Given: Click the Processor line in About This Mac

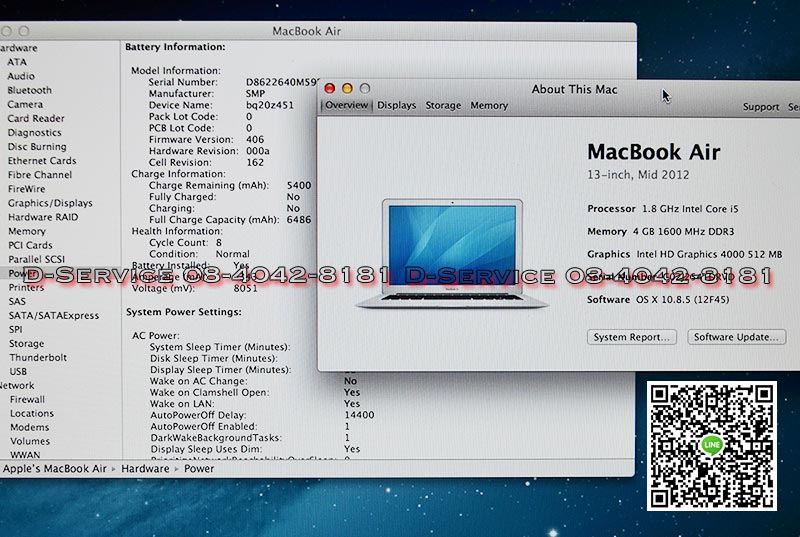Looking at the screenshot, I should coord(663,209).
